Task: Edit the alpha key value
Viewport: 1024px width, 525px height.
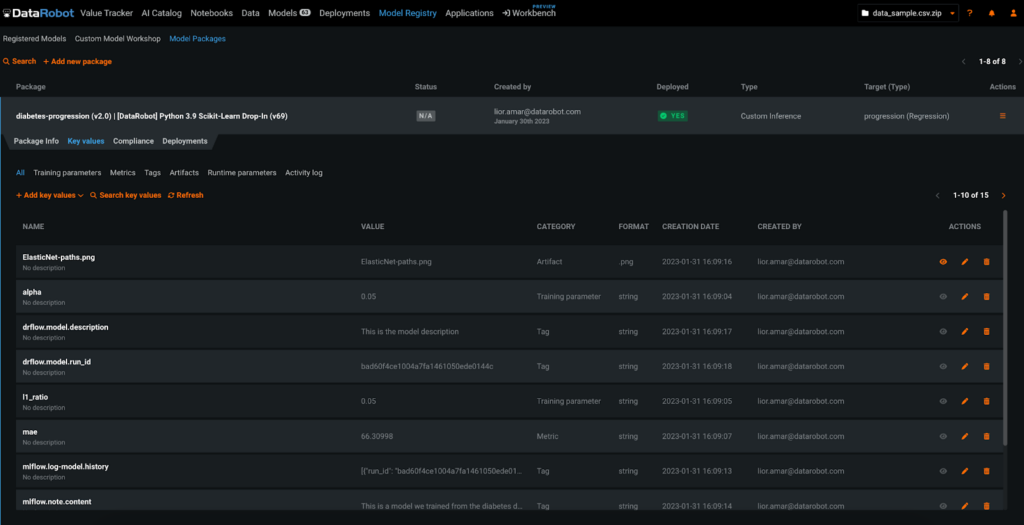Action: (x=965, y=296)
